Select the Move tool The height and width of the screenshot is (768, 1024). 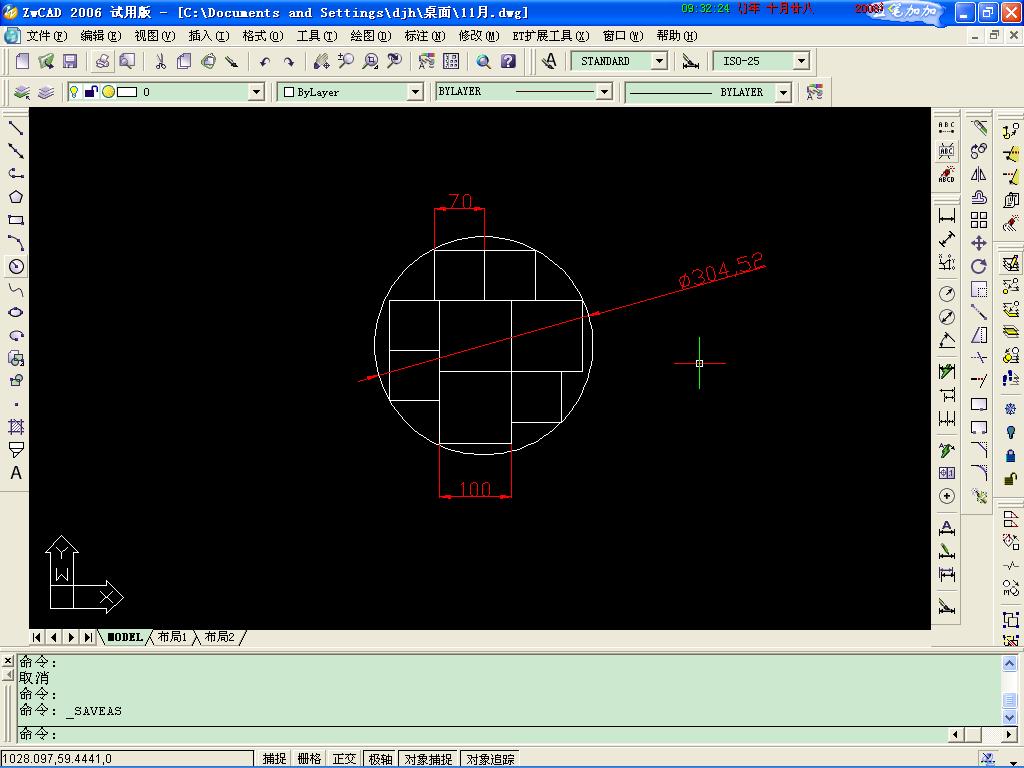[978, 244]
